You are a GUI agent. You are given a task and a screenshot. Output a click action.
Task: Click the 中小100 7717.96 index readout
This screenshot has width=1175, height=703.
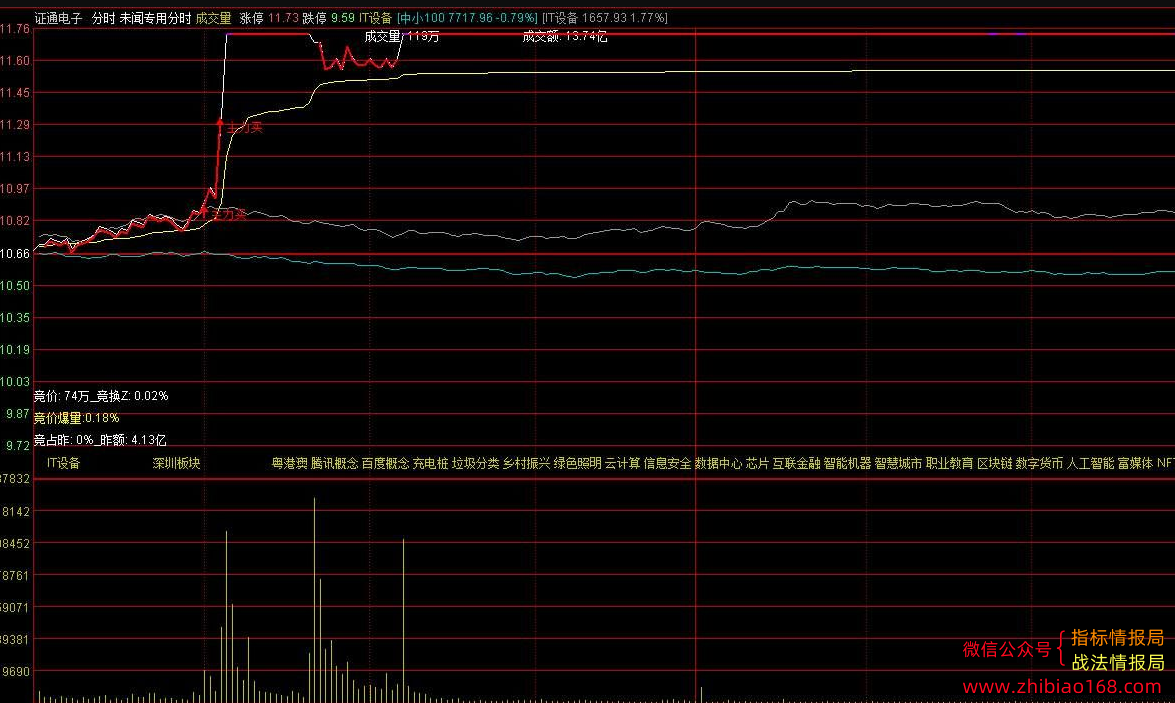click(x=467, y=18)
